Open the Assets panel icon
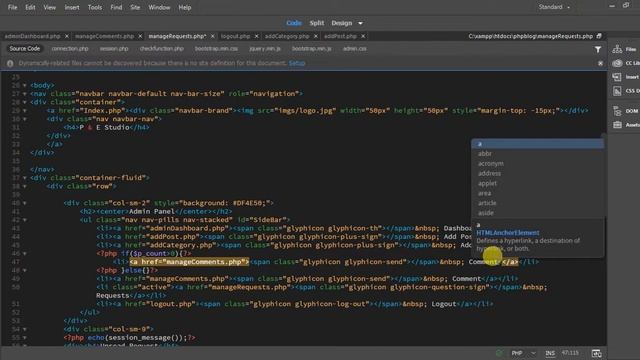Image resolution: width=640 pixels, height=360 pixels. point(617,124)
